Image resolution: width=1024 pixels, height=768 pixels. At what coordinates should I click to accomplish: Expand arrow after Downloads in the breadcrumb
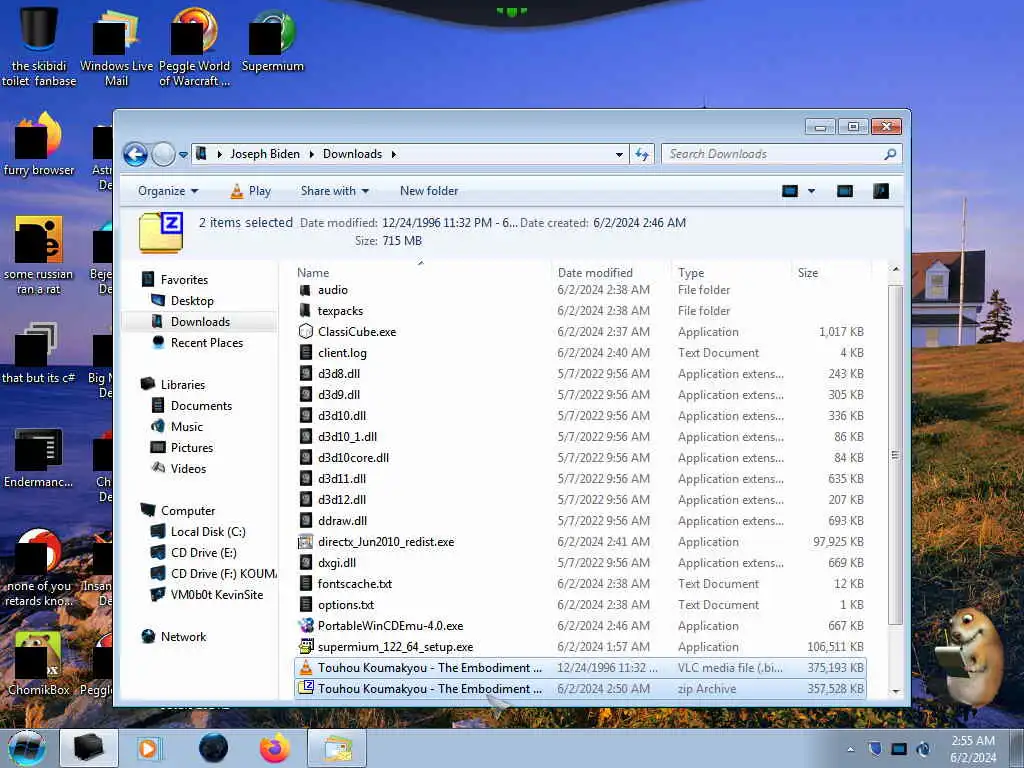pos(394,154)
